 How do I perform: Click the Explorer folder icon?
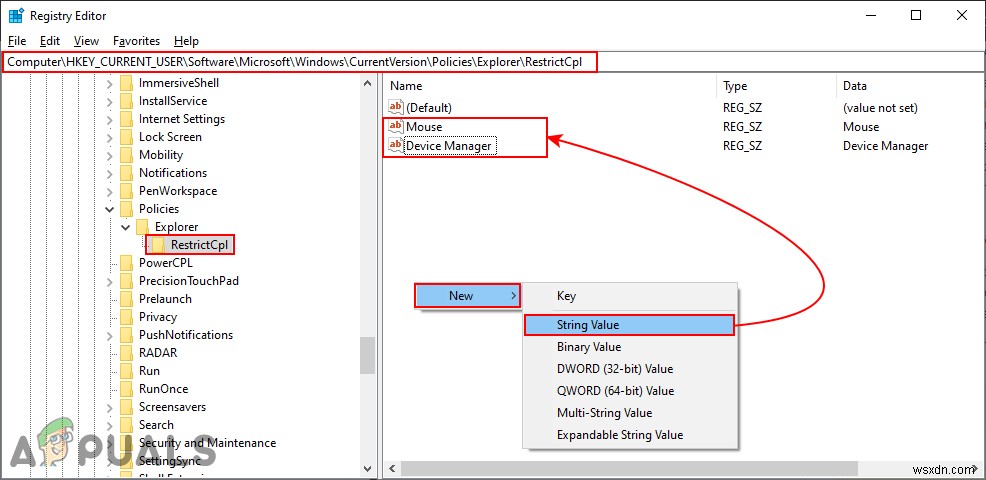tap(143, 226)
